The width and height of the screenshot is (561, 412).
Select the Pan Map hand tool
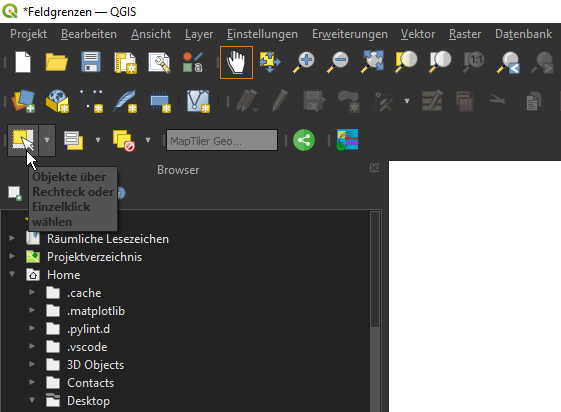pyautogui.click(x=236, y=62)
